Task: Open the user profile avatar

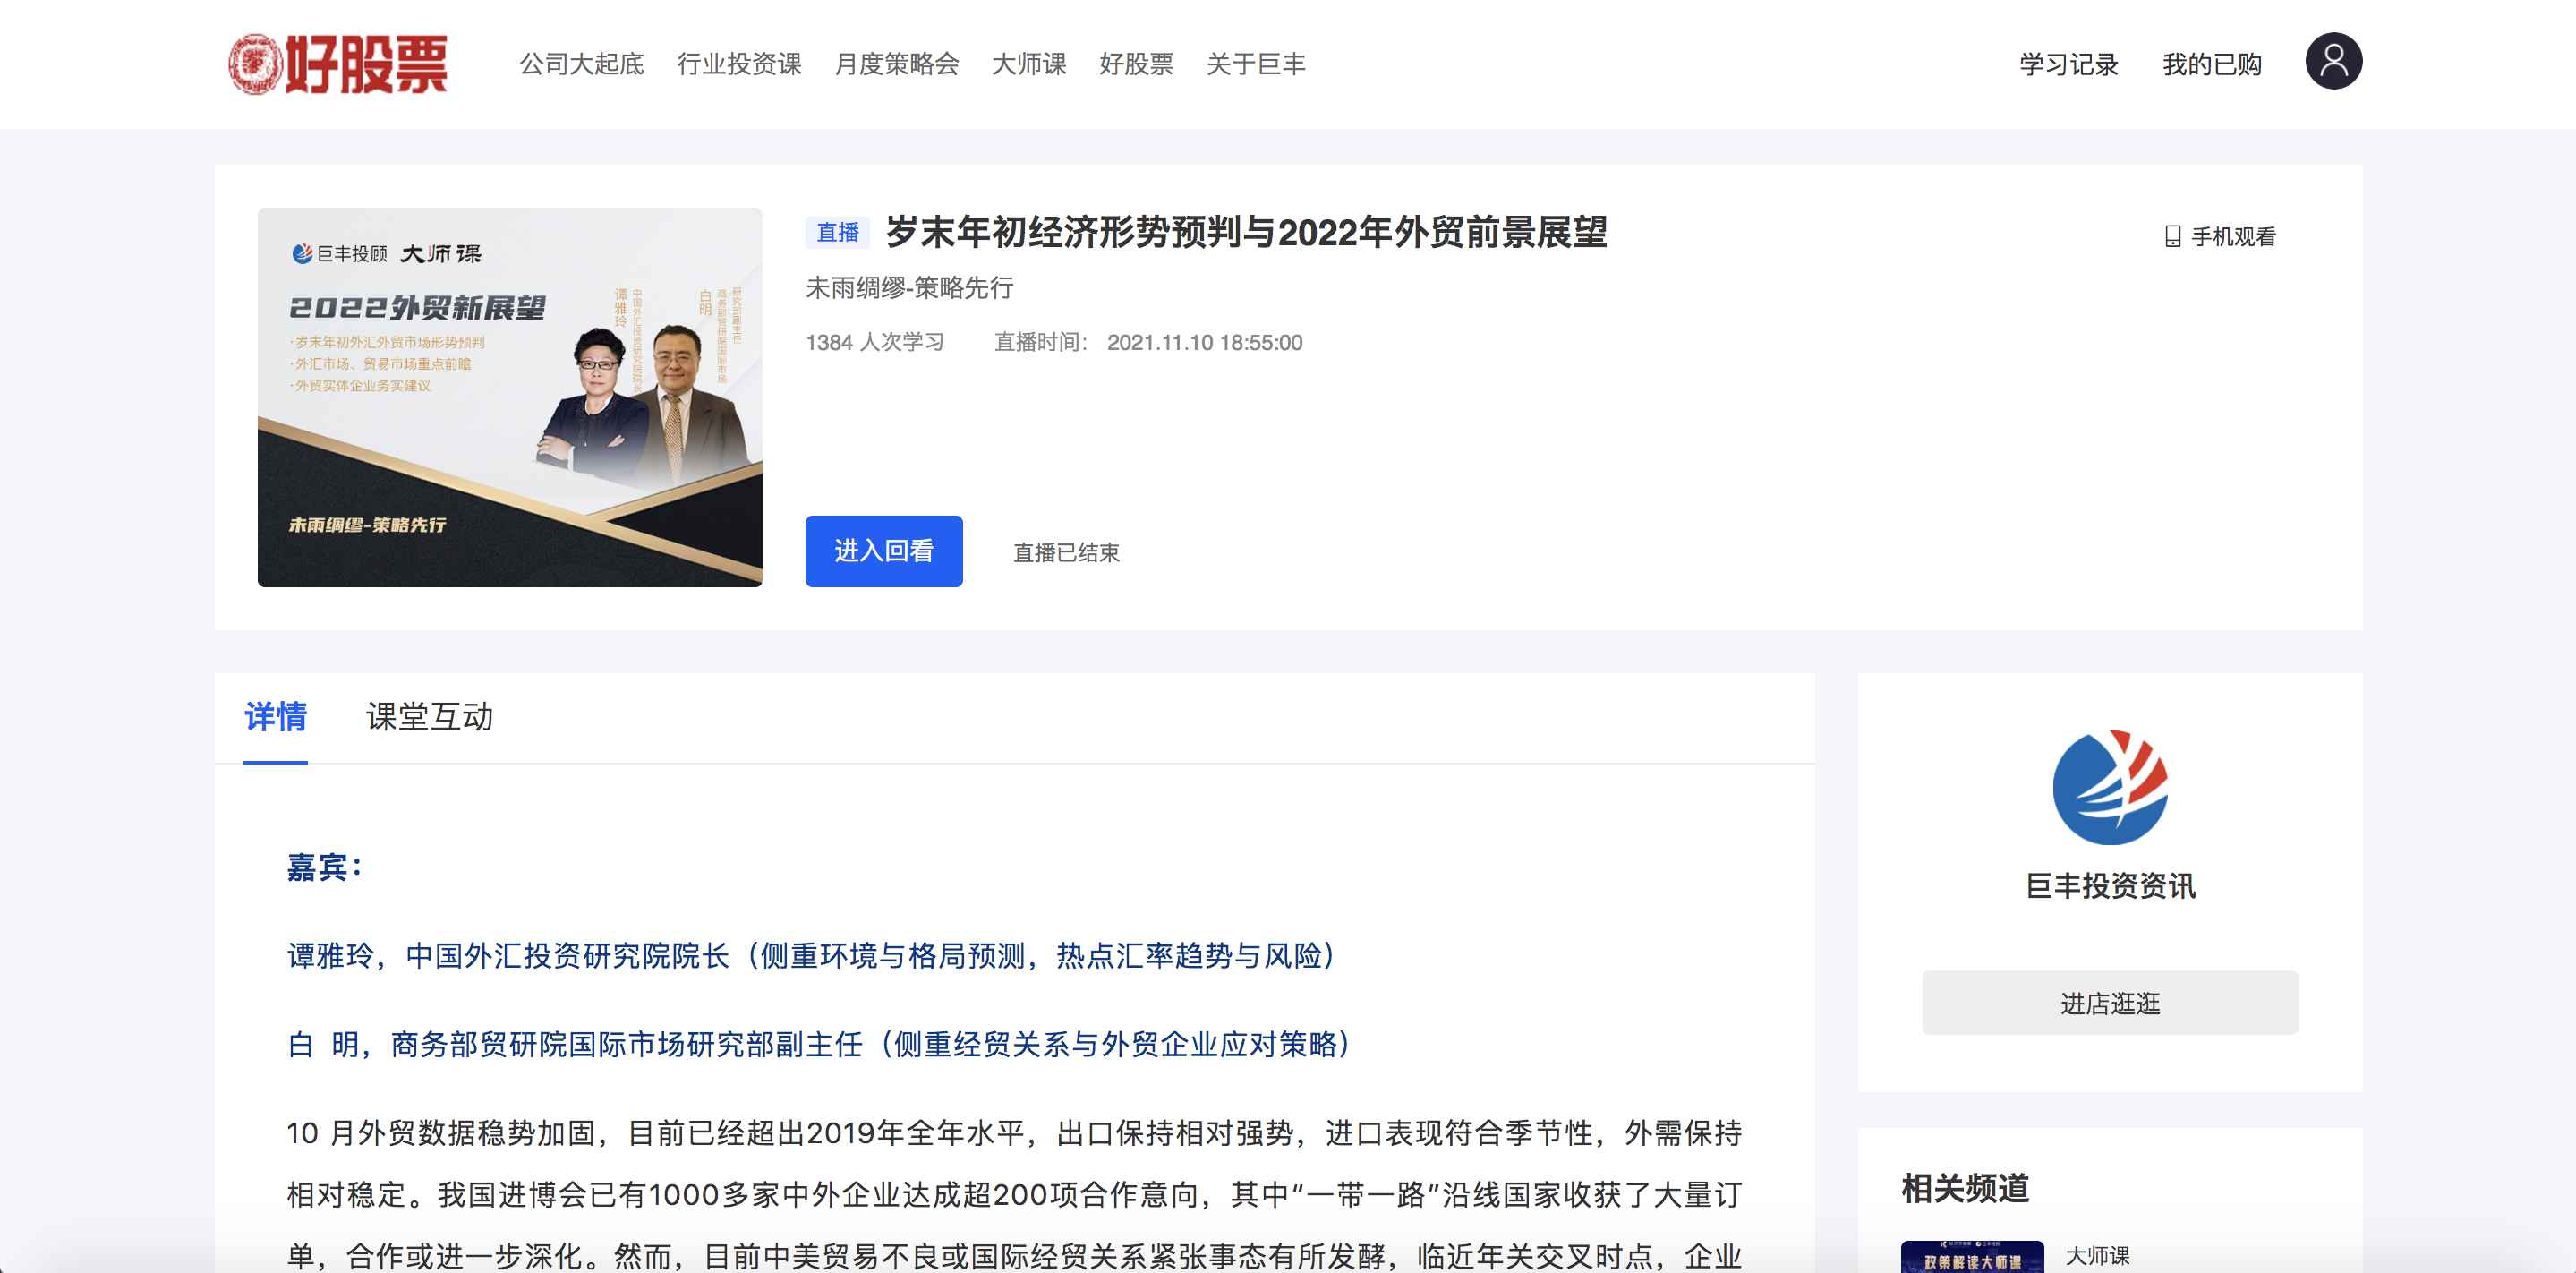Action: click(2333, 62)
